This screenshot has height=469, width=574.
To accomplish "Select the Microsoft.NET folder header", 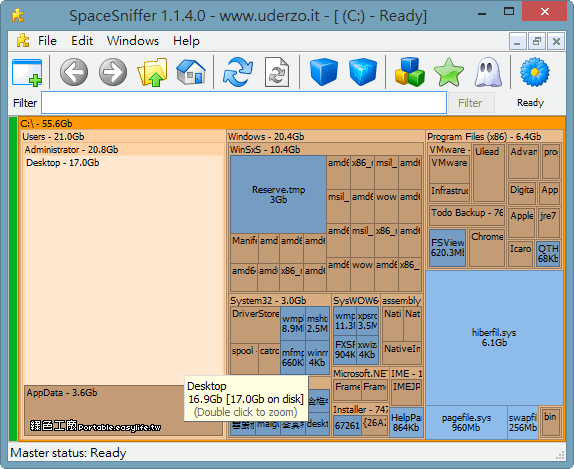I will click(360, 373).
